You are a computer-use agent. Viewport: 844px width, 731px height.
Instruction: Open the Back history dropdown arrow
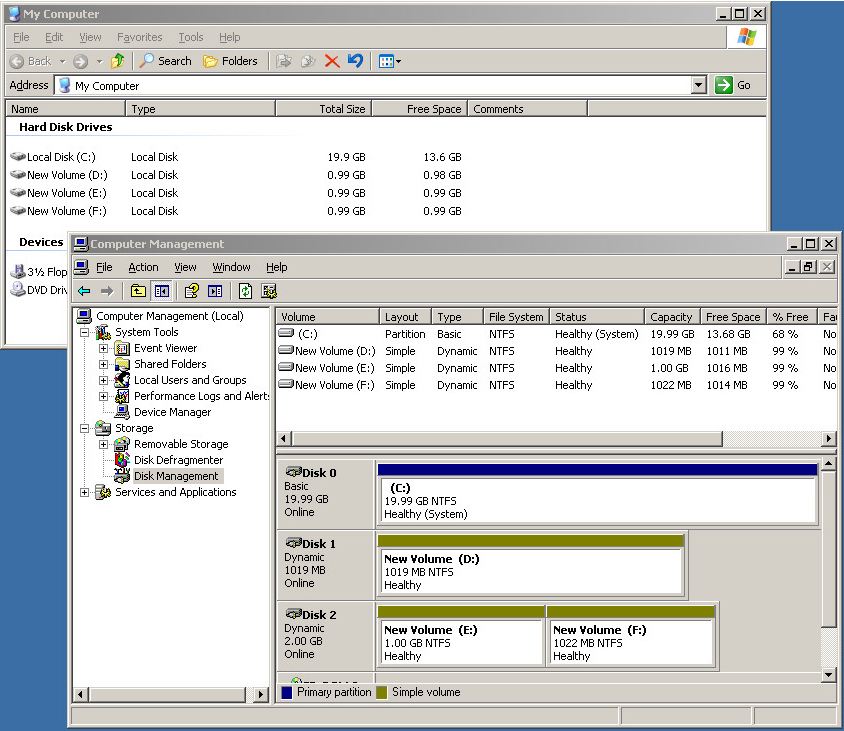62,61
